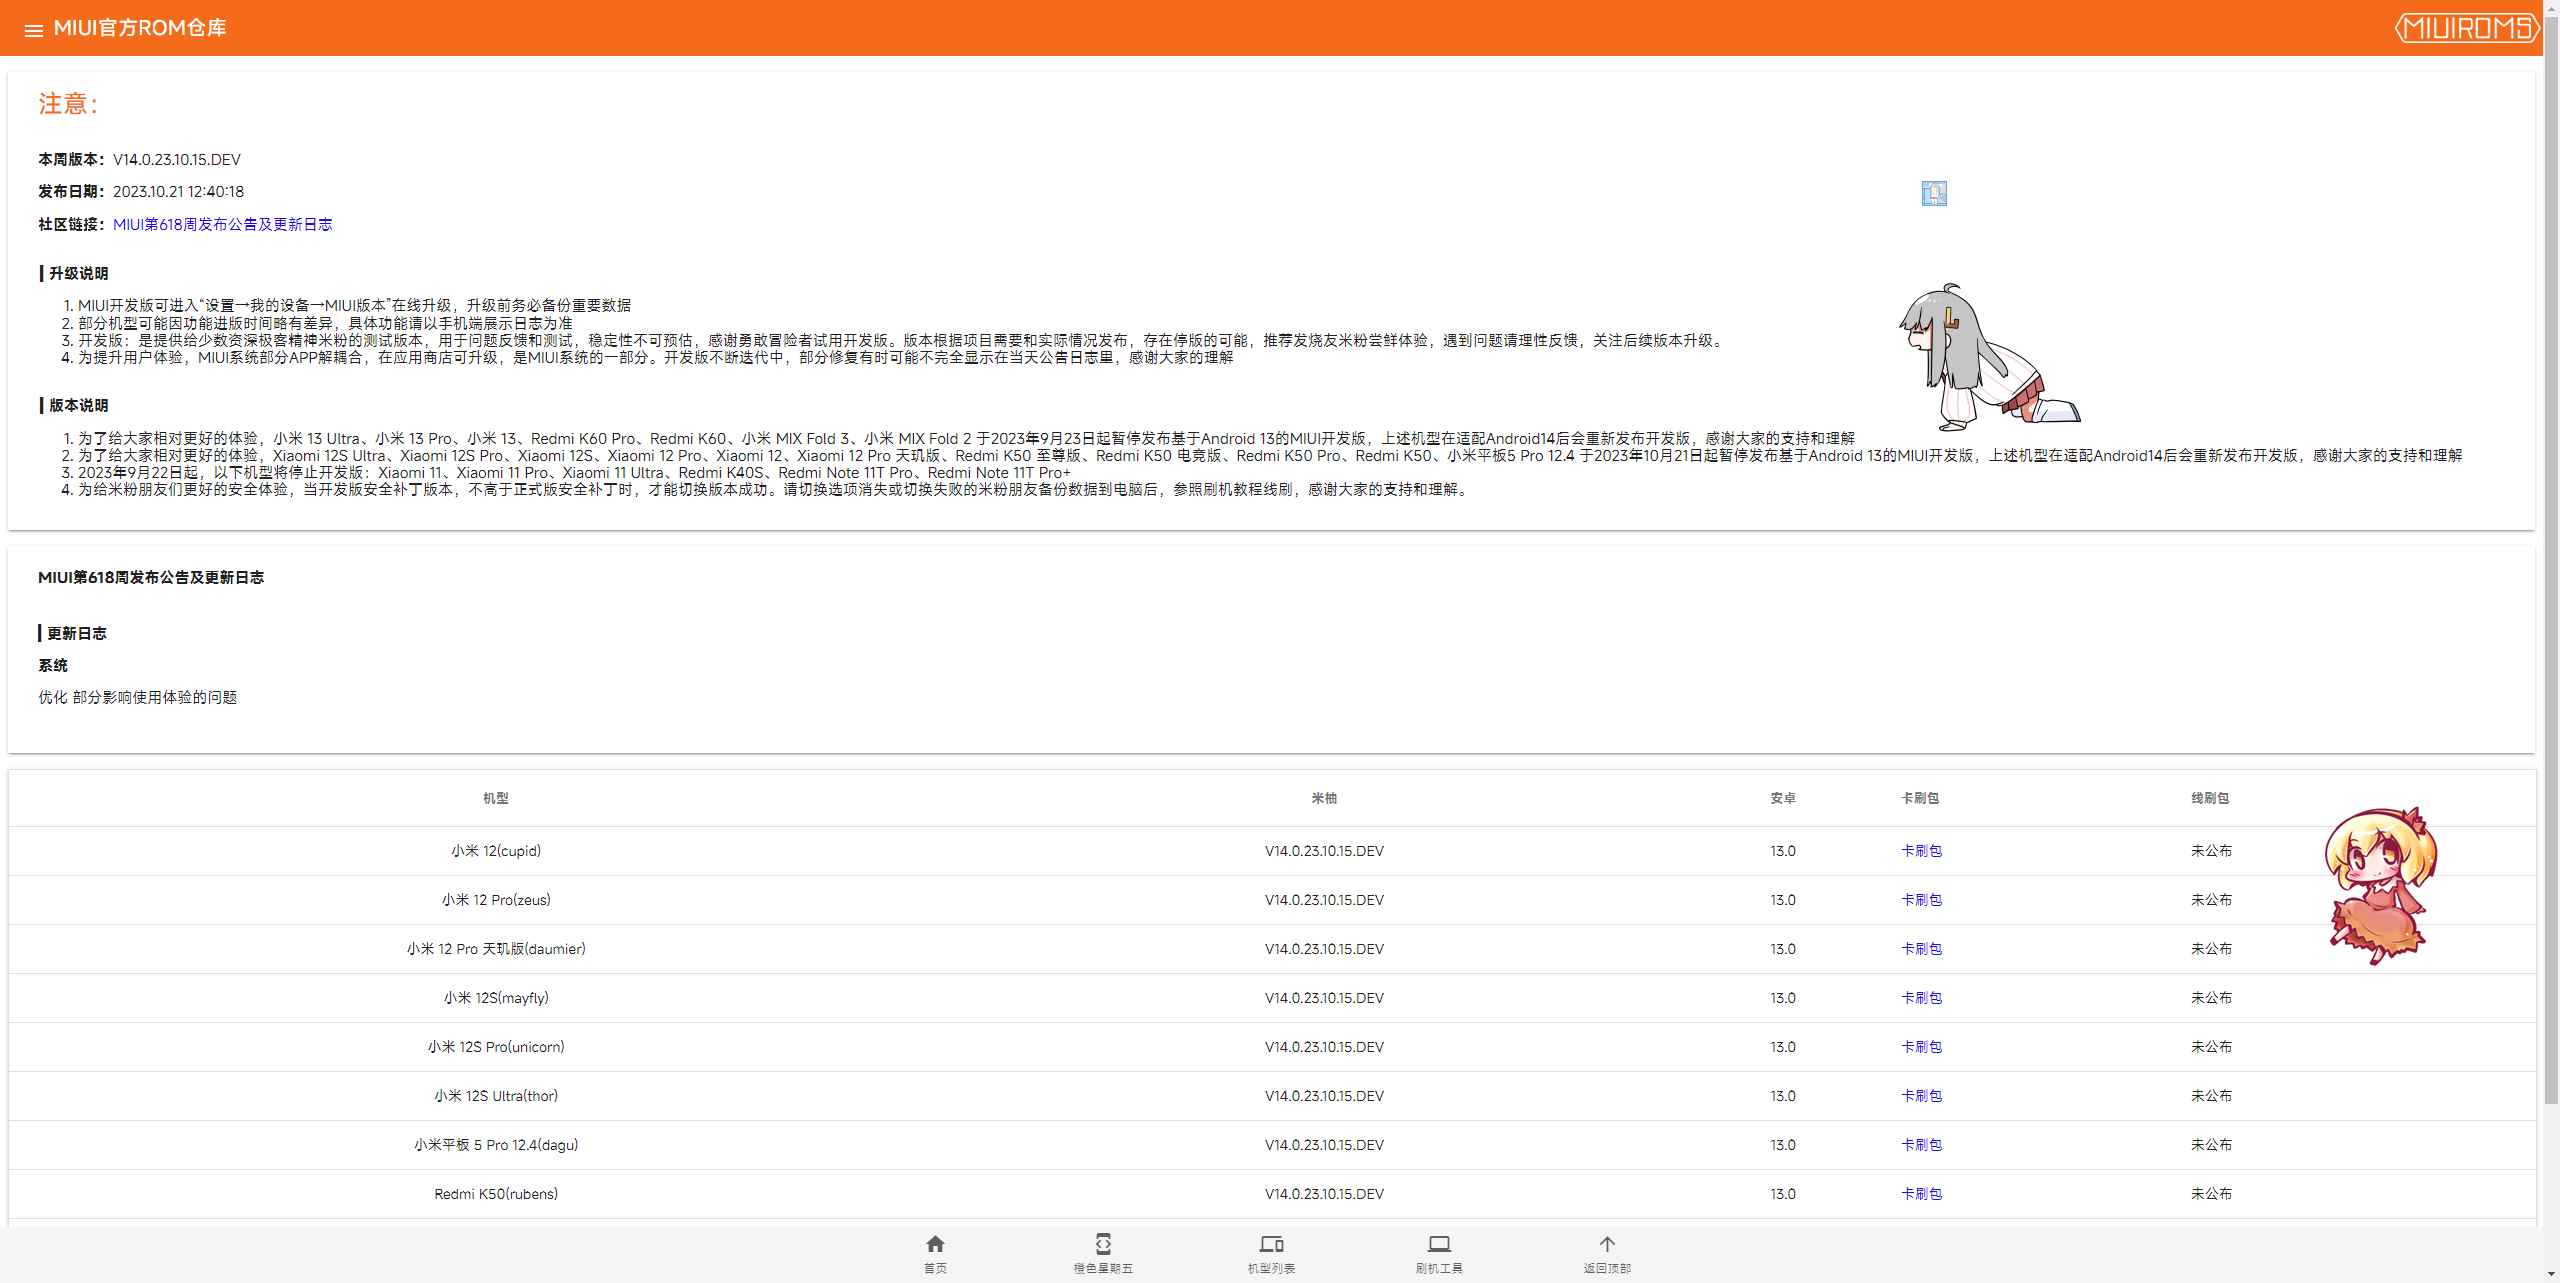
Task: Click 返回顶部 back-to-top arrow
Action: (x=1607, y=1254)
